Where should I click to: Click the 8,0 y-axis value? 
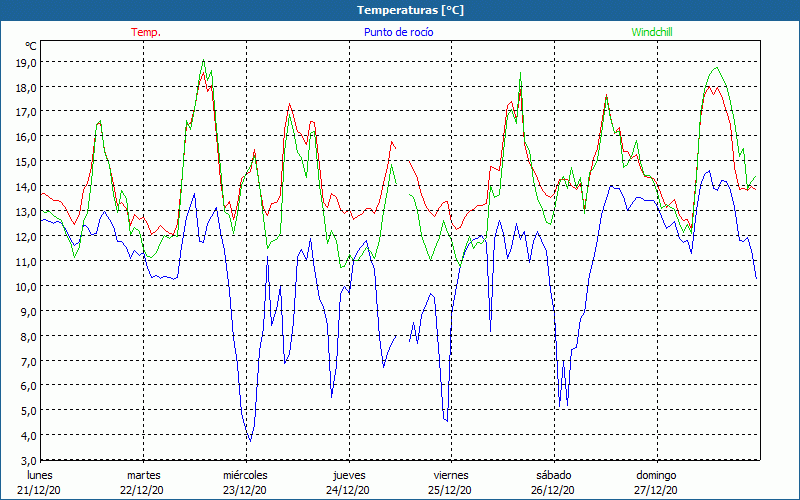29,337
